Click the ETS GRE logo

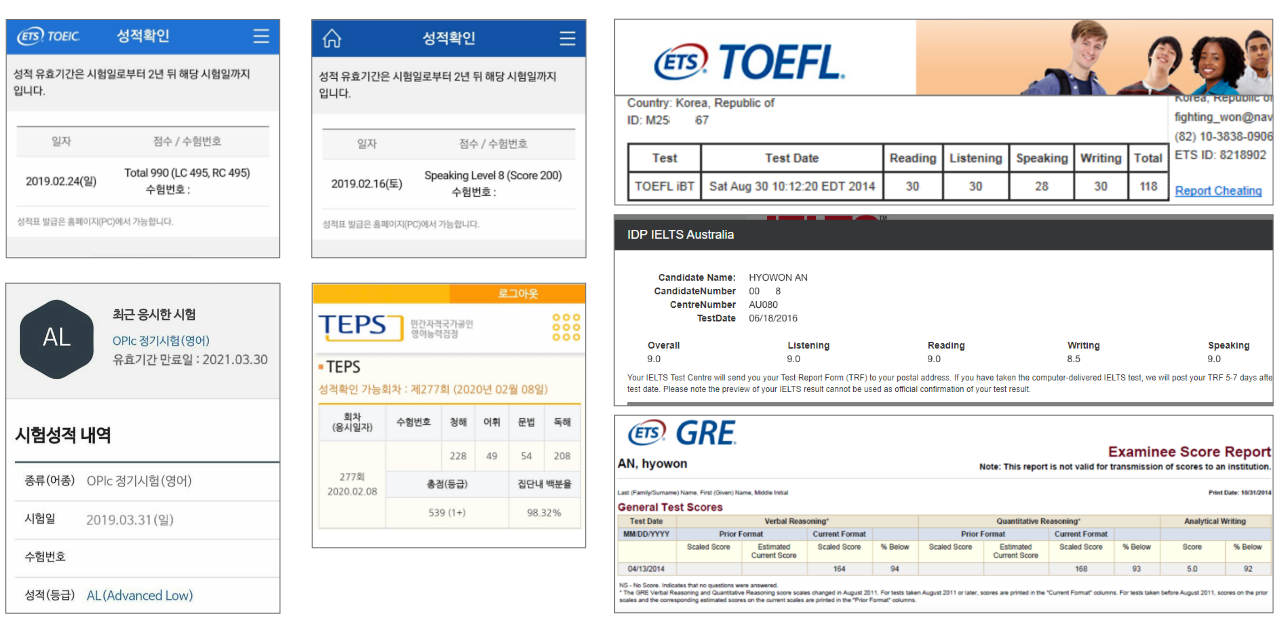coord(682,434)
